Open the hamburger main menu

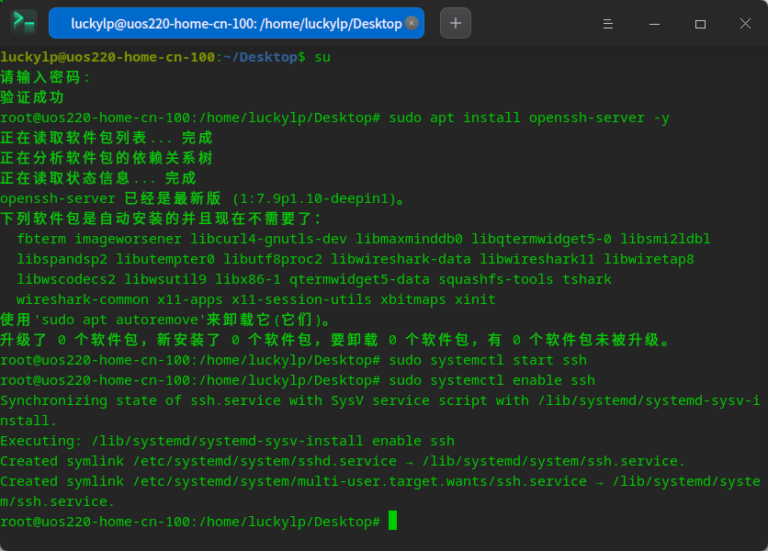609,23
